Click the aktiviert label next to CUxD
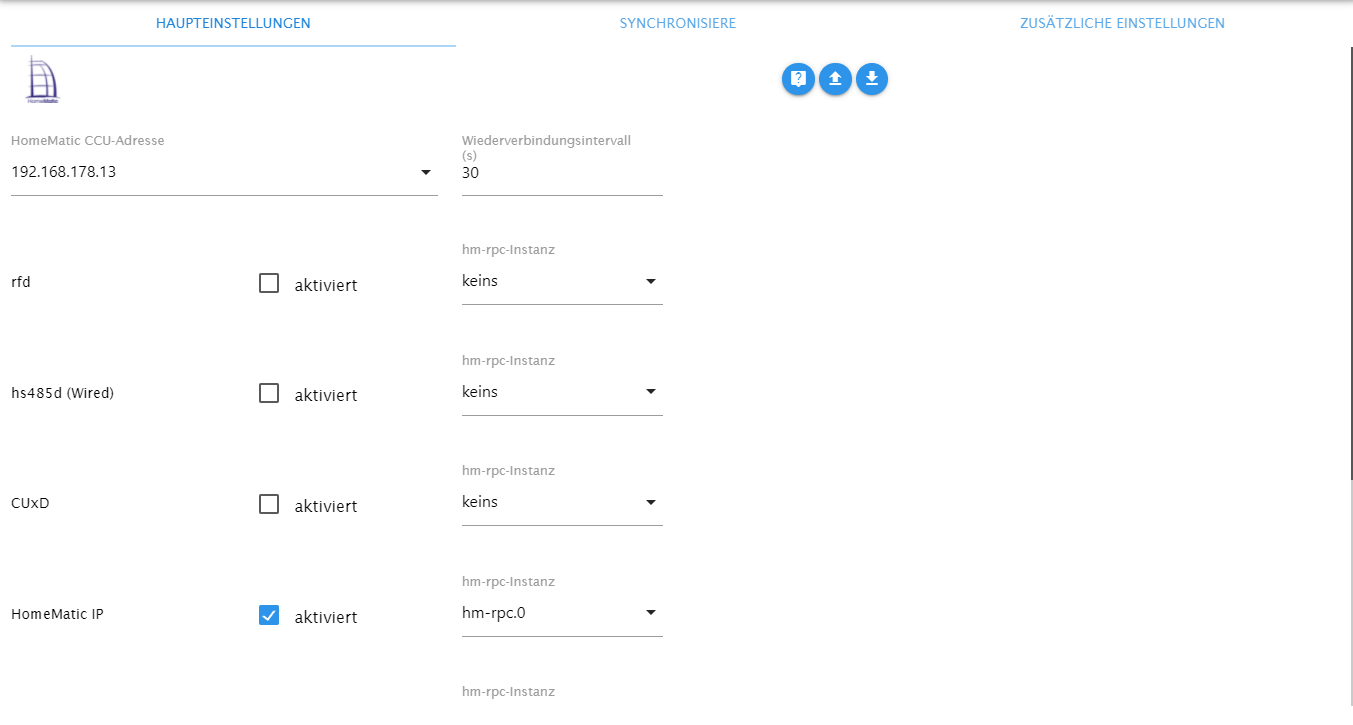The height and width of the screenshot is (725, 1353). [326, 506]
